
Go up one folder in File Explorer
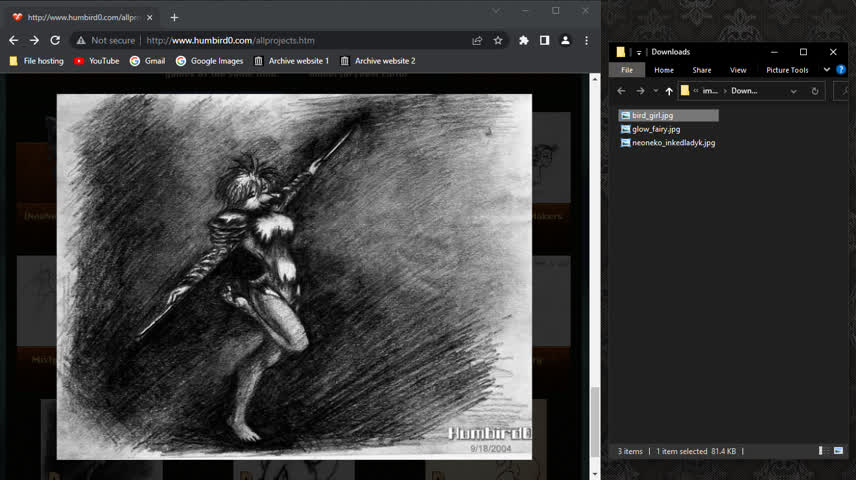point(669,91)
